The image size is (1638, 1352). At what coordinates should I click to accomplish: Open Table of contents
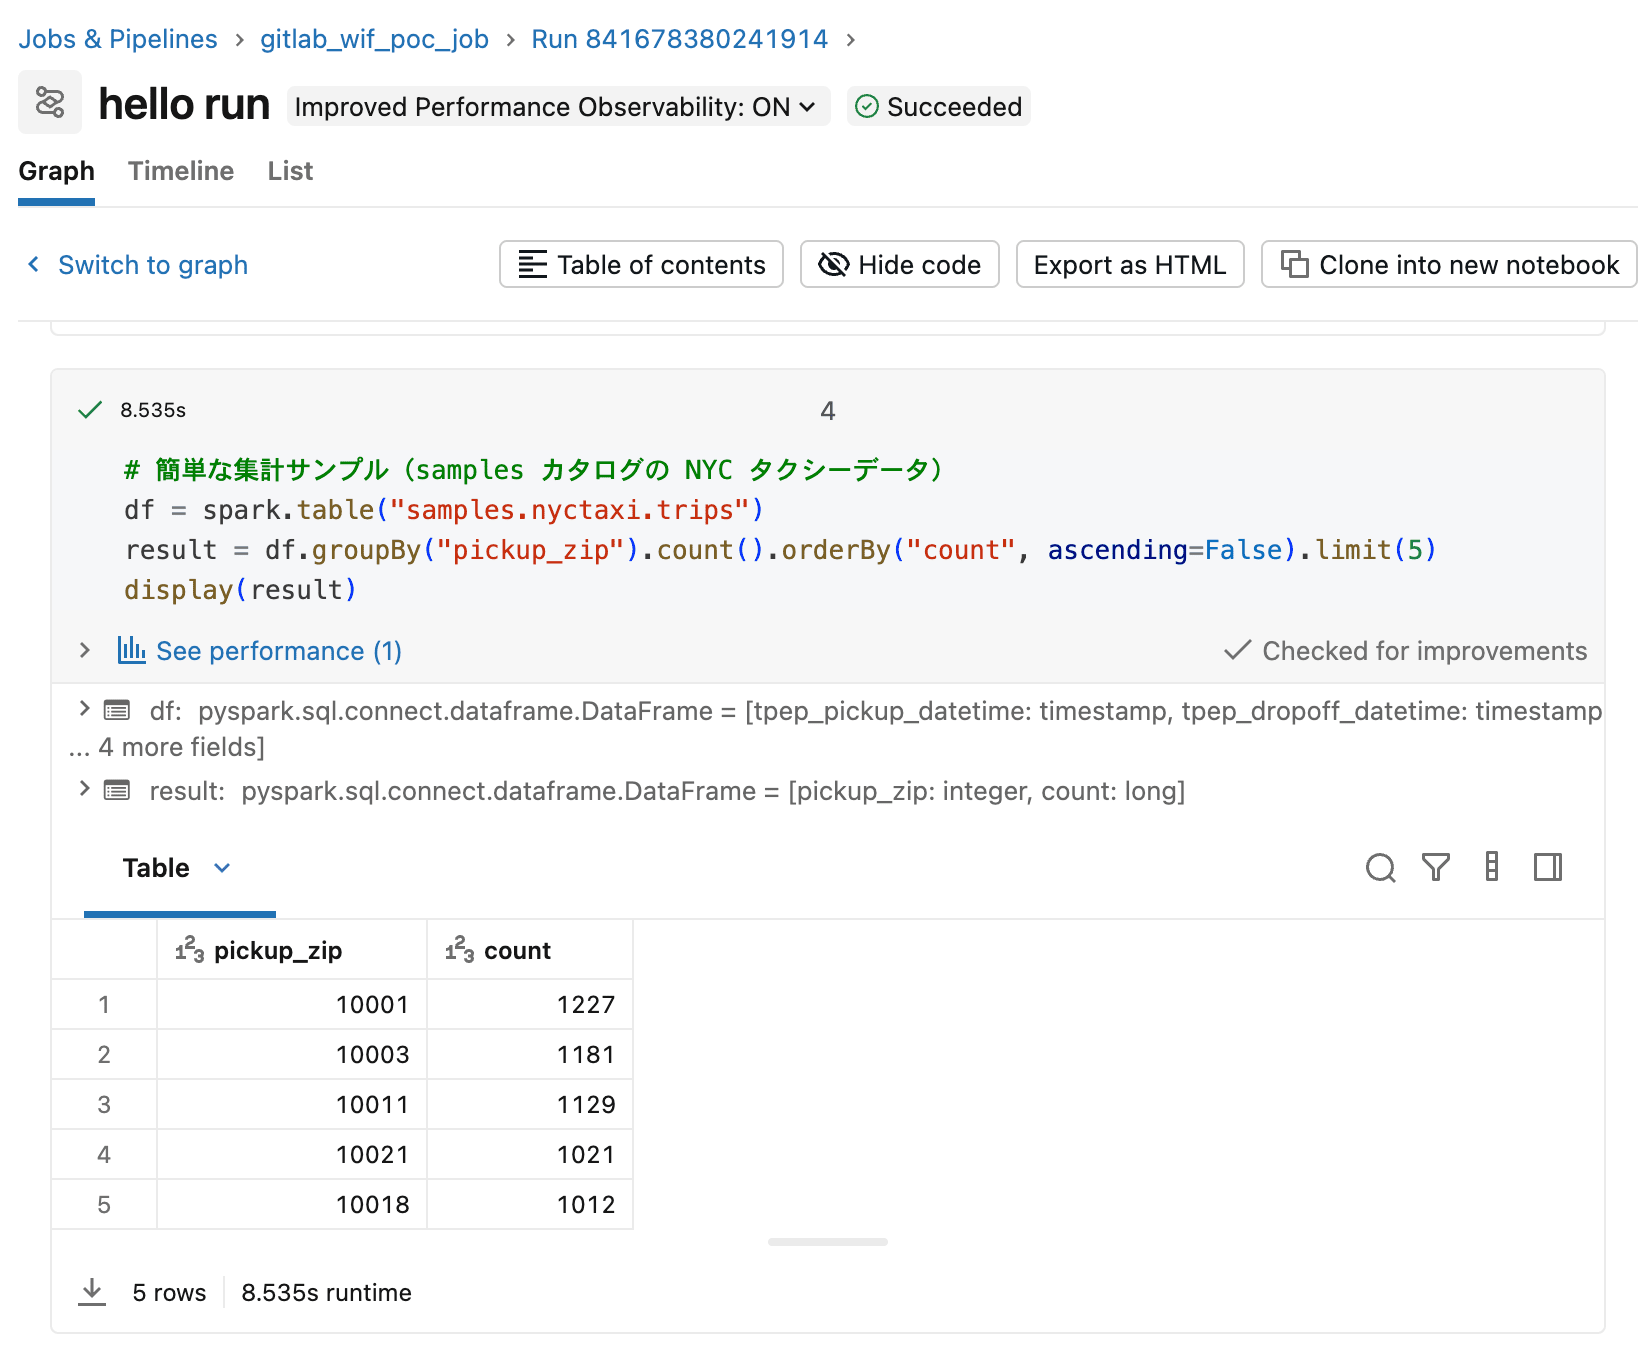pos(641,264)
